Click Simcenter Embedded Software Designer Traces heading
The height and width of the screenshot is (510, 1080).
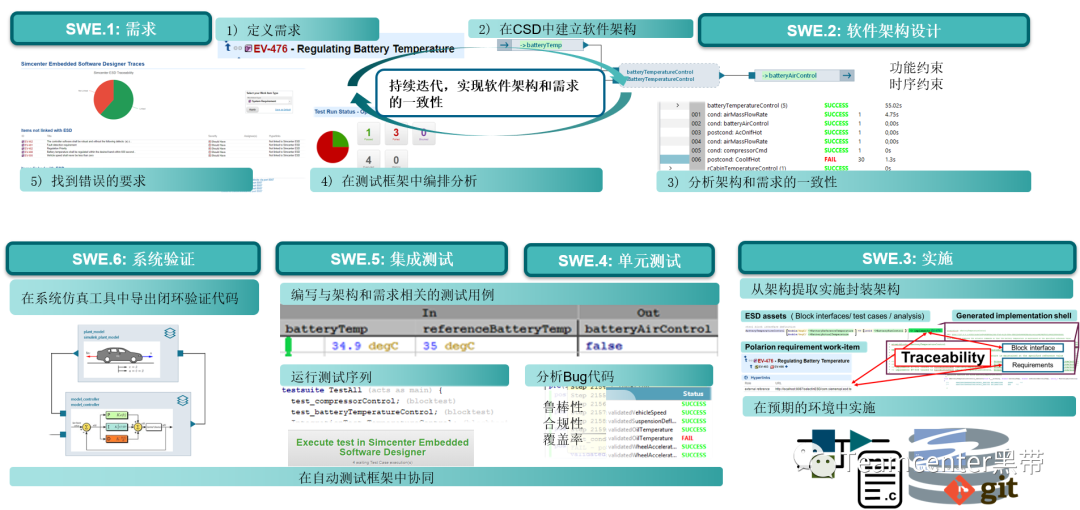tap(83, 63)
